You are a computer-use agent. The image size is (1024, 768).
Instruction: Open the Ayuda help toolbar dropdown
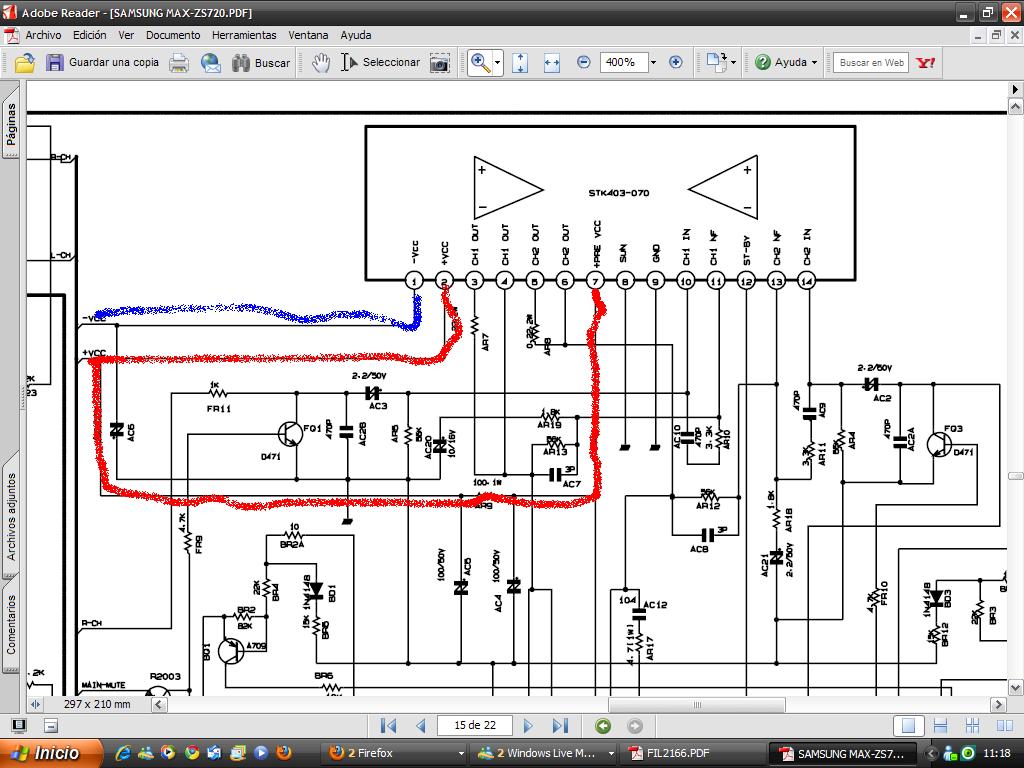click(x=786, y=63)
